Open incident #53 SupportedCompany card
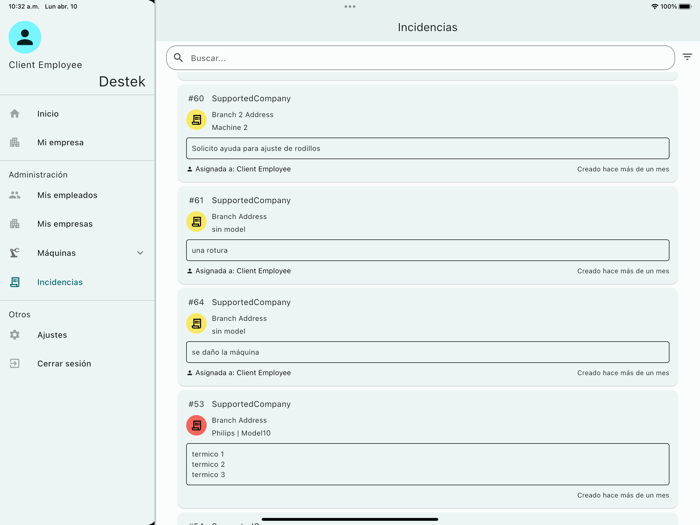Screen dimensions: 700x525 [x=428, y=449]
